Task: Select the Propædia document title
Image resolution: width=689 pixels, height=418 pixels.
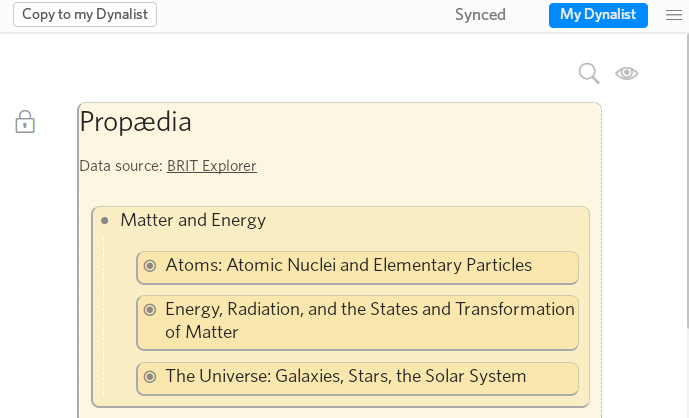Action: pos(135,122)
